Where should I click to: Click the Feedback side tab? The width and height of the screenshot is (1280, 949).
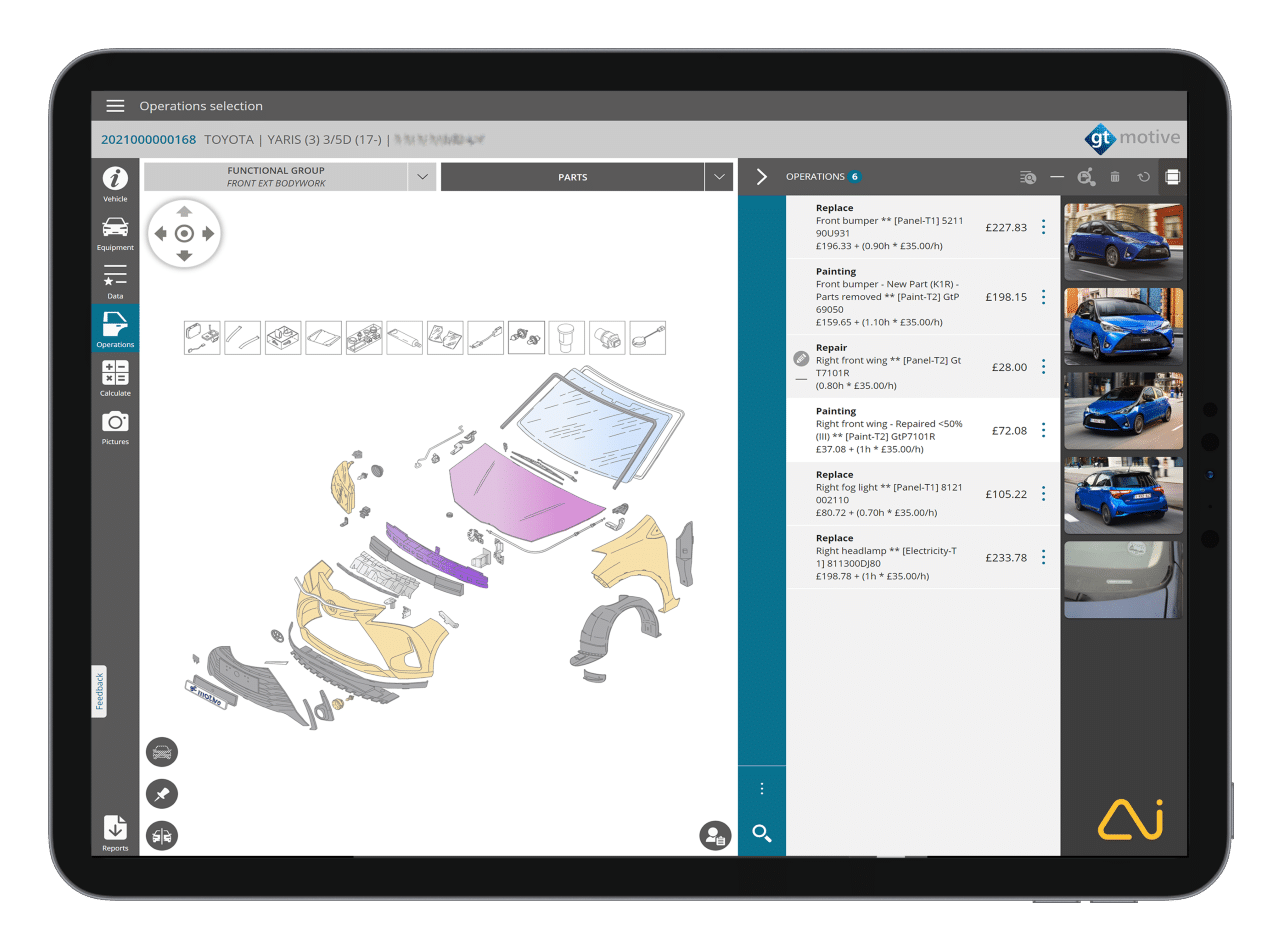click(x=99, y=691)
